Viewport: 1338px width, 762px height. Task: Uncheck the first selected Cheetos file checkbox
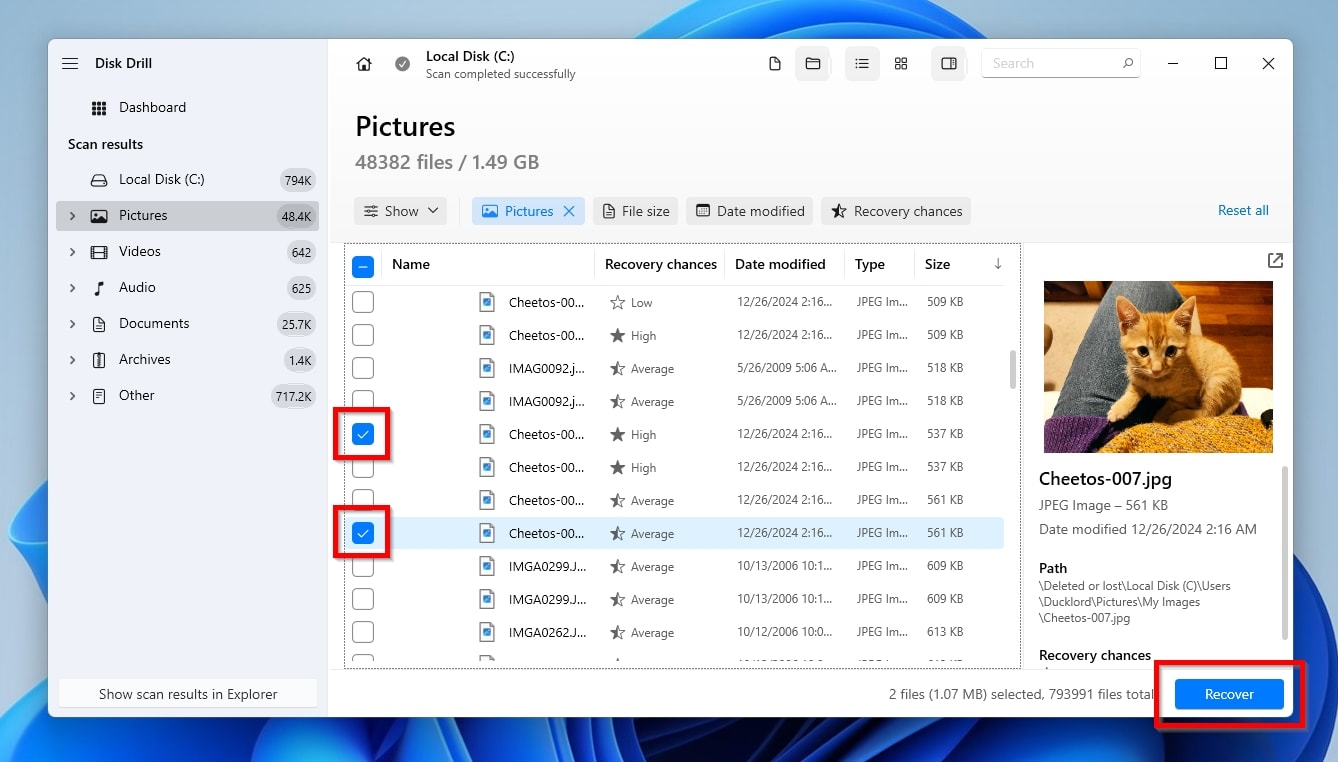(x=363, y=434)
